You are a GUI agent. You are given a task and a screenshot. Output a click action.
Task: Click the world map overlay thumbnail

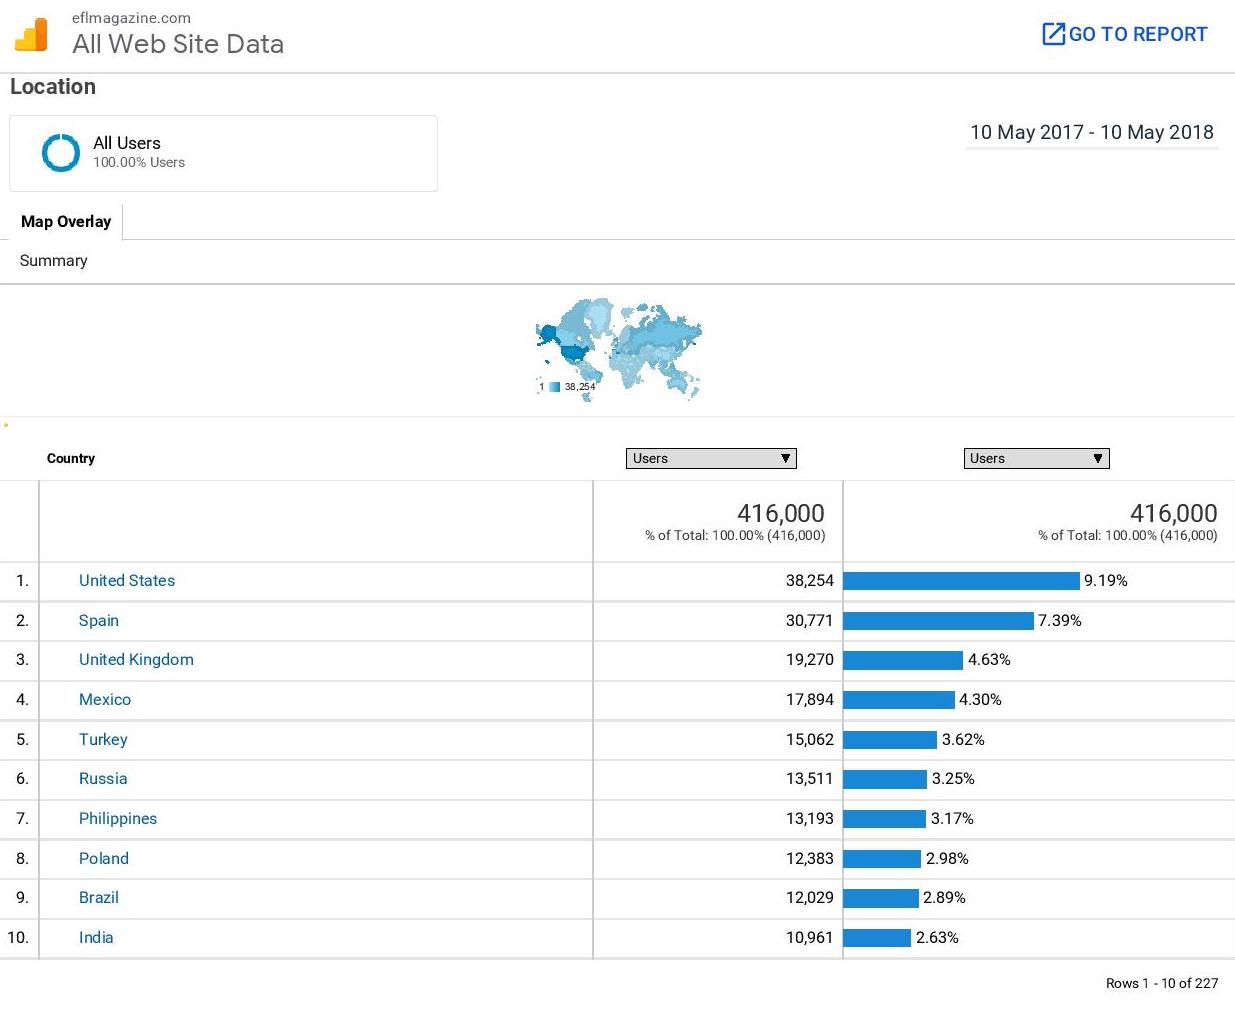[x=620, y=345]
